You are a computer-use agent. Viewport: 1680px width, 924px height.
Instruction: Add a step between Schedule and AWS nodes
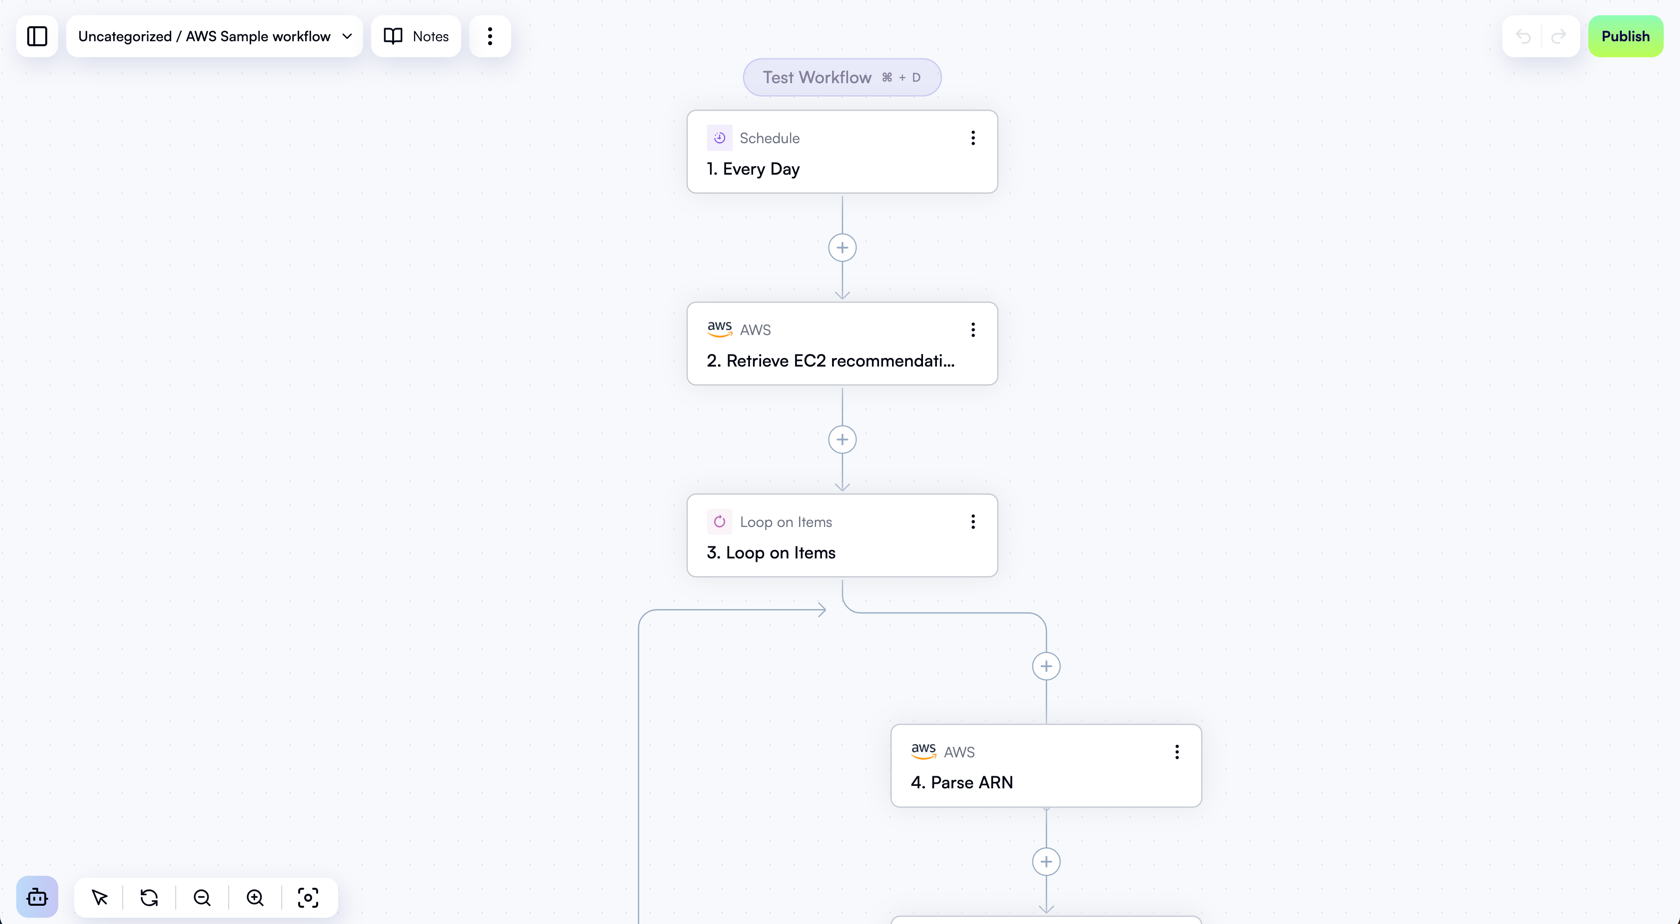point(842,247)
